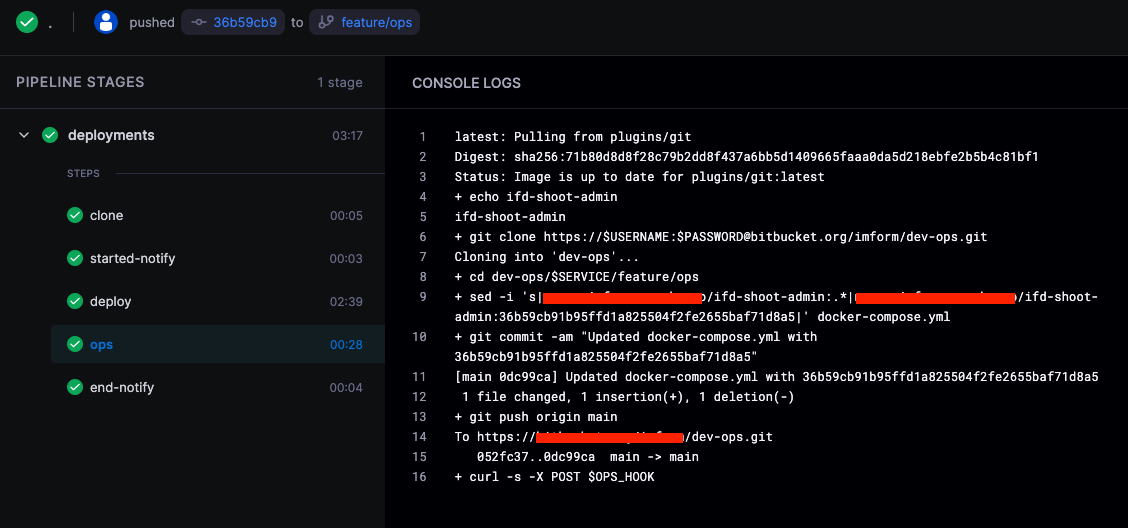This screenshot has height=528, width=1128.
Task: Click the started-notify step success icon
Action: click(74, 258)
